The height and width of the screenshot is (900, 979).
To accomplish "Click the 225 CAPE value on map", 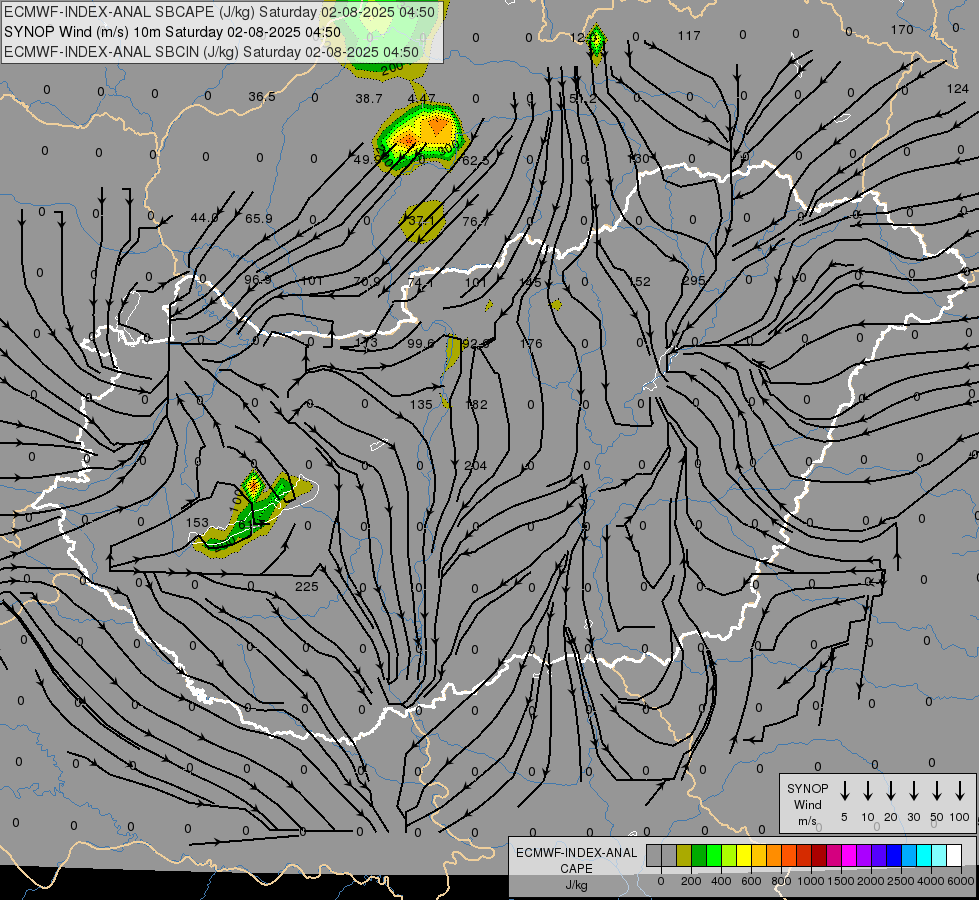I will coord(307,586).
